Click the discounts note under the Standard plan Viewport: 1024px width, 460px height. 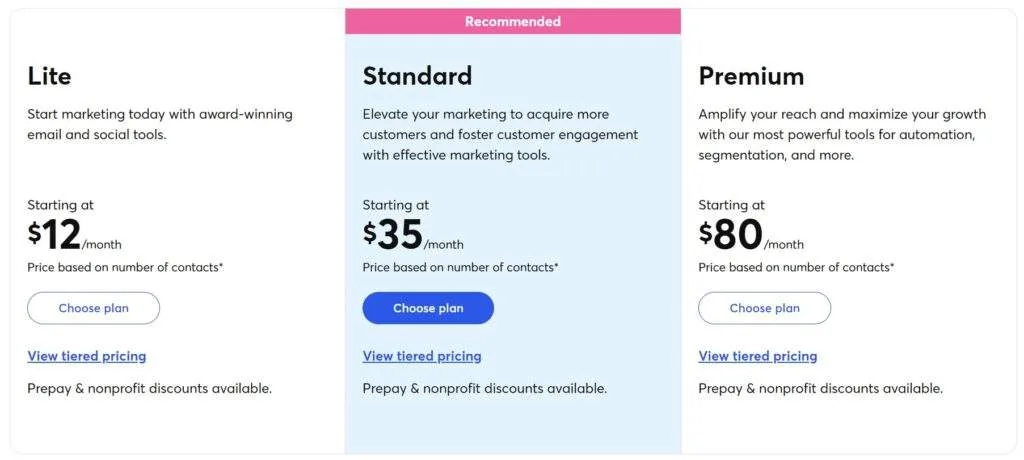pyautogui.click(x=485, y=388)
